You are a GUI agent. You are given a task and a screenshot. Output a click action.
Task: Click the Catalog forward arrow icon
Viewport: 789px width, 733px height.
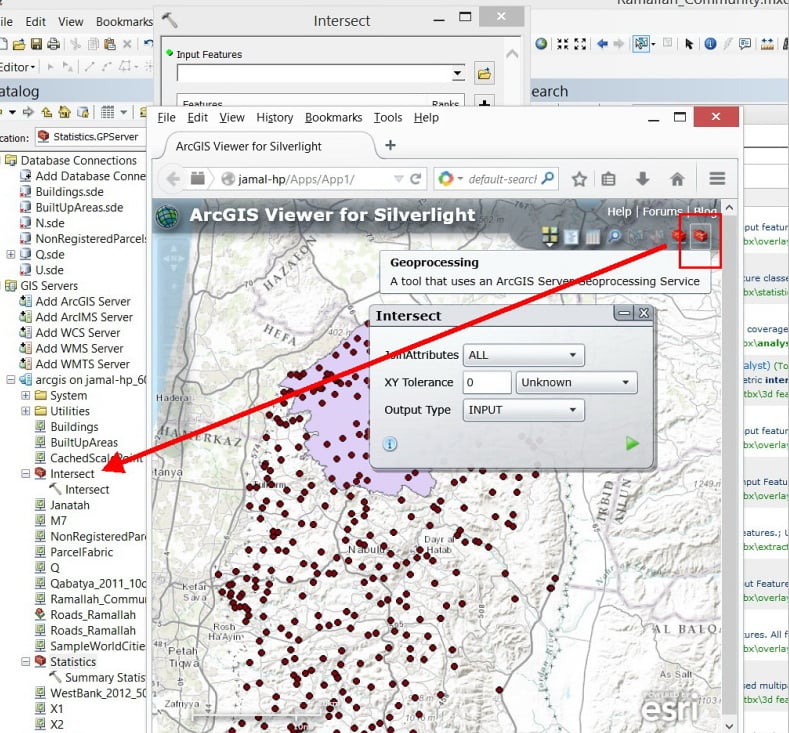[x=28, y=112]
